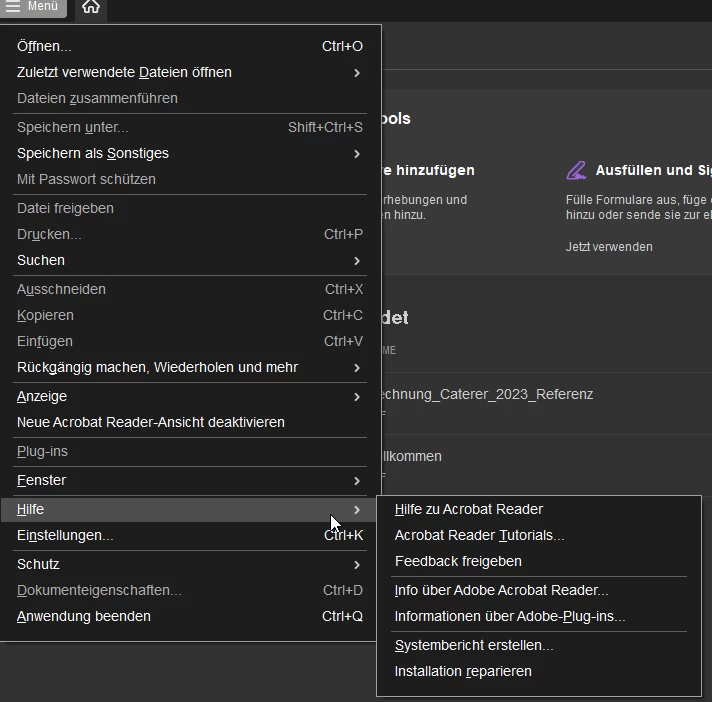Select Feedback freigeben
The width and height of the screenshot is (712, 702).
coord(539,561)
